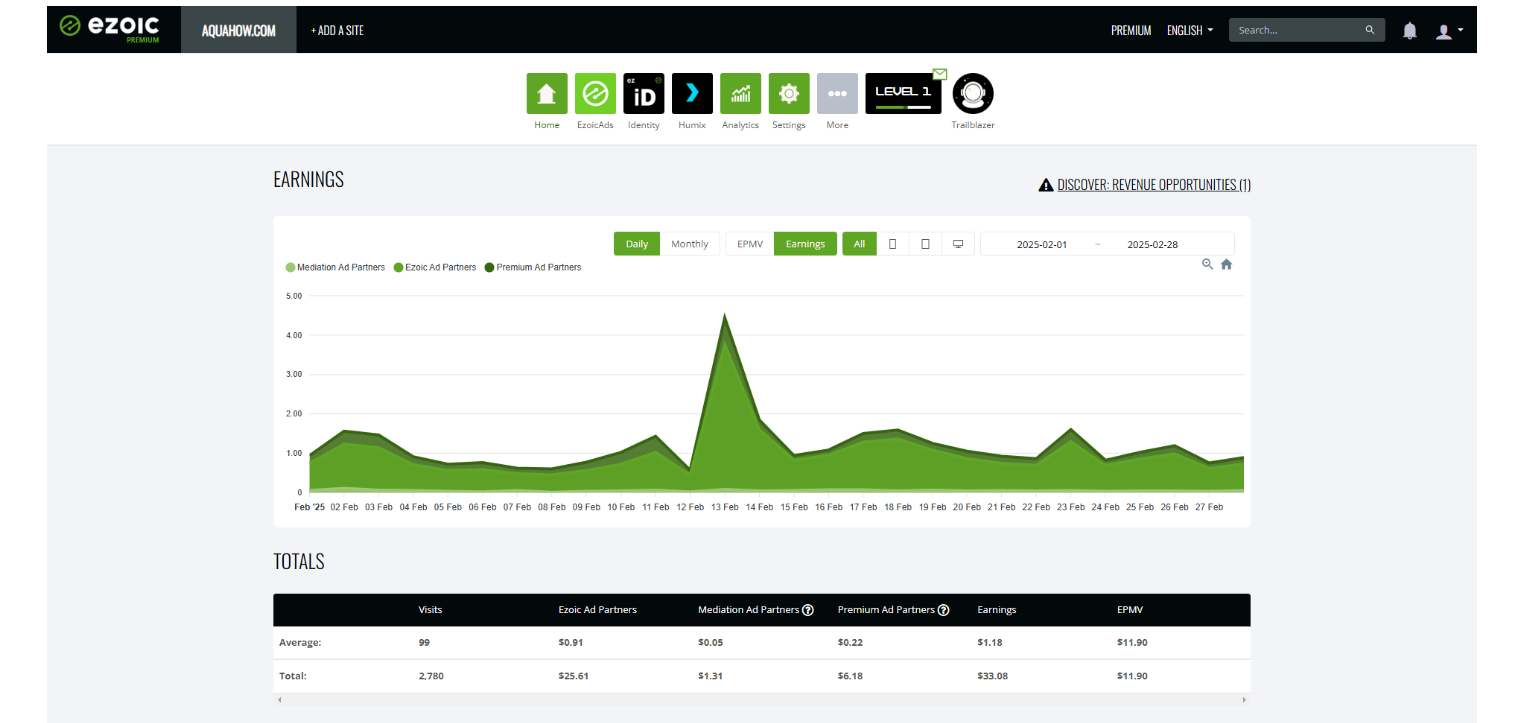Open the EzoicAds icon

pyautogui.click(x=595, y=94)
